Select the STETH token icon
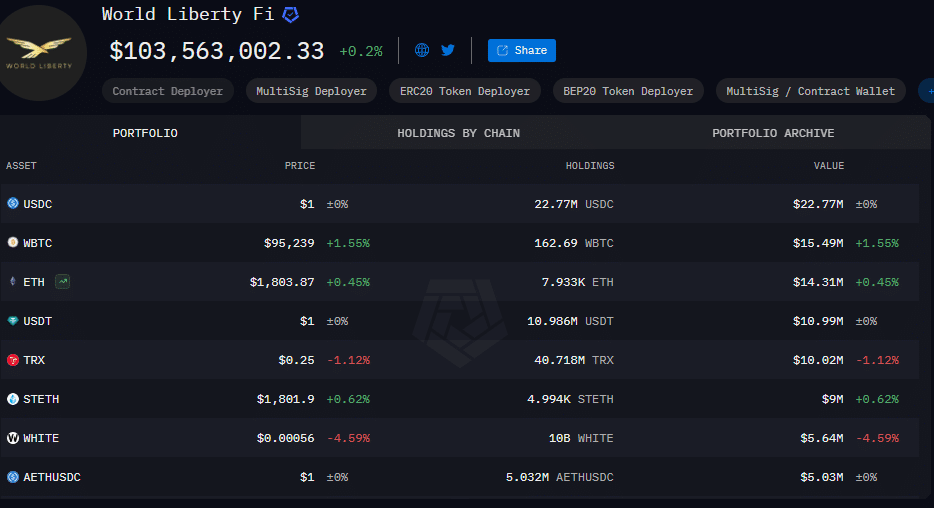Screen dimensions: 934x508 (13, 399)
